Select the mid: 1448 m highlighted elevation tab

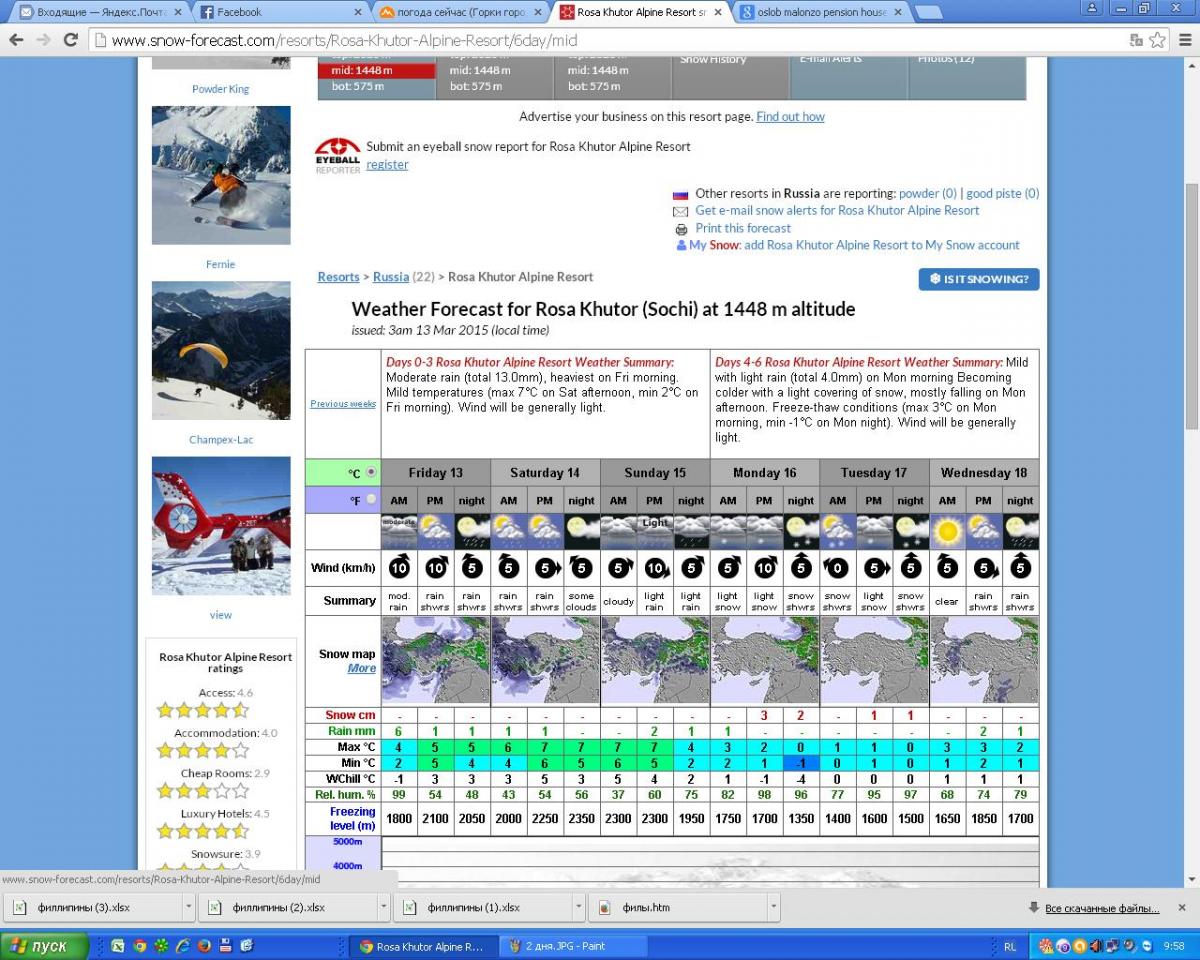(x=376, y=71)
